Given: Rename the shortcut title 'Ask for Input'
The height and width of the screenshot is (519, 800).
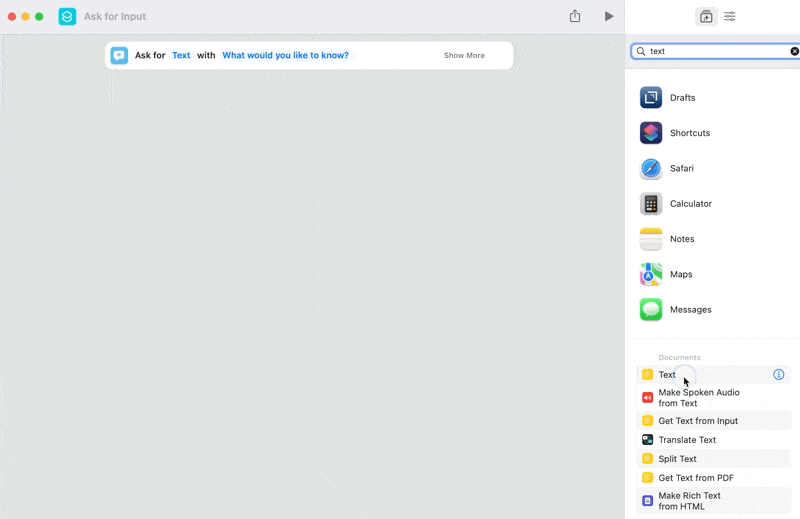Looking at the screenshot, I should (x=115, y=16).
